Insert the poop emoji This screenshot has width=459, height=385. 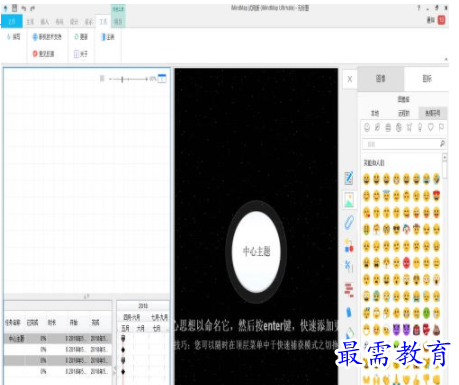[436, 330]
